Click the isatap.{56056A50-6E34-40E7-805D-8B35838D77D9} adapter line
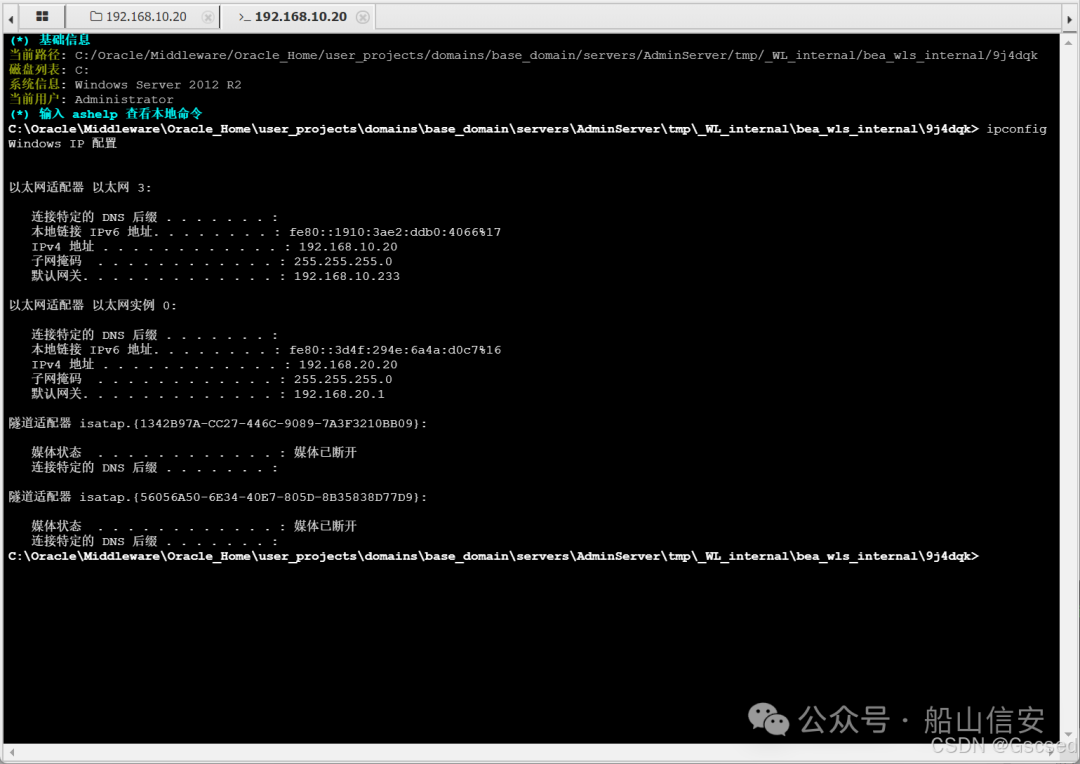 [218, 497]
